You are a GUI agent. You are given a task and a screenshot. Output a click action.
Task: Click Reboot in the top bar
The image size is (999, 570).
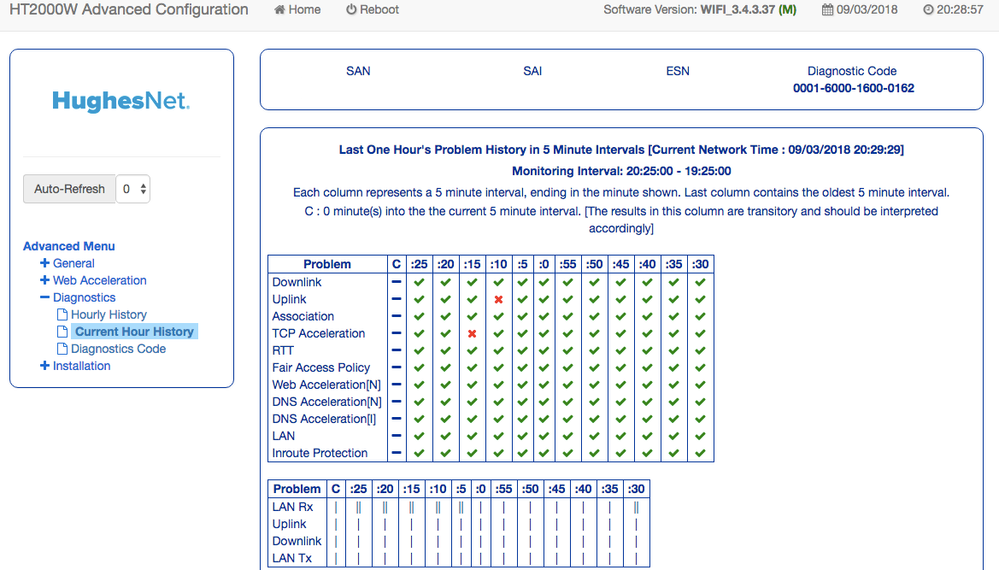pyautogui.click(x=372, y=10)
